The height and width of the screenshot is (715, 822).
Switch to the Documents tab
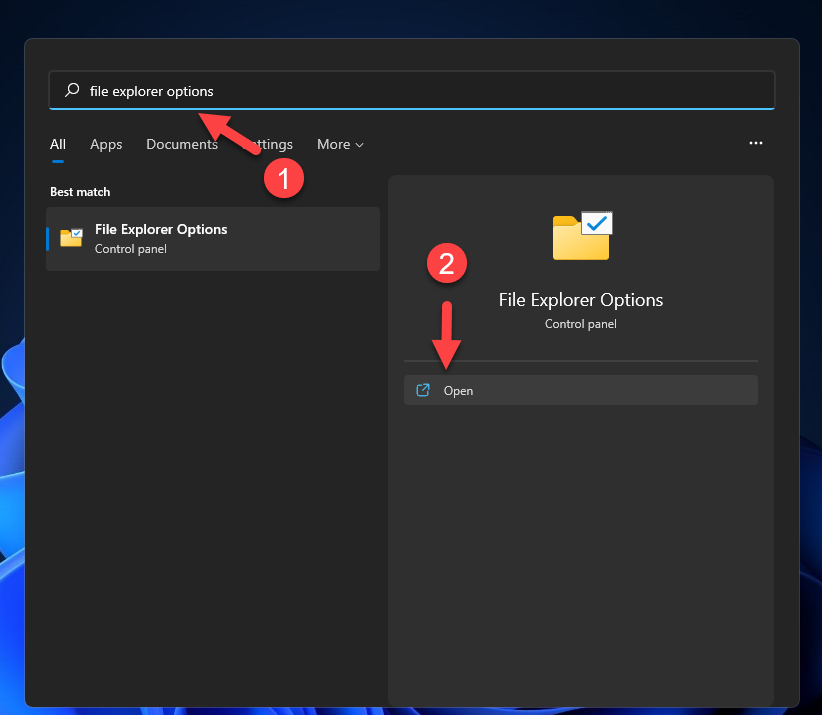(x=181, y=144)
